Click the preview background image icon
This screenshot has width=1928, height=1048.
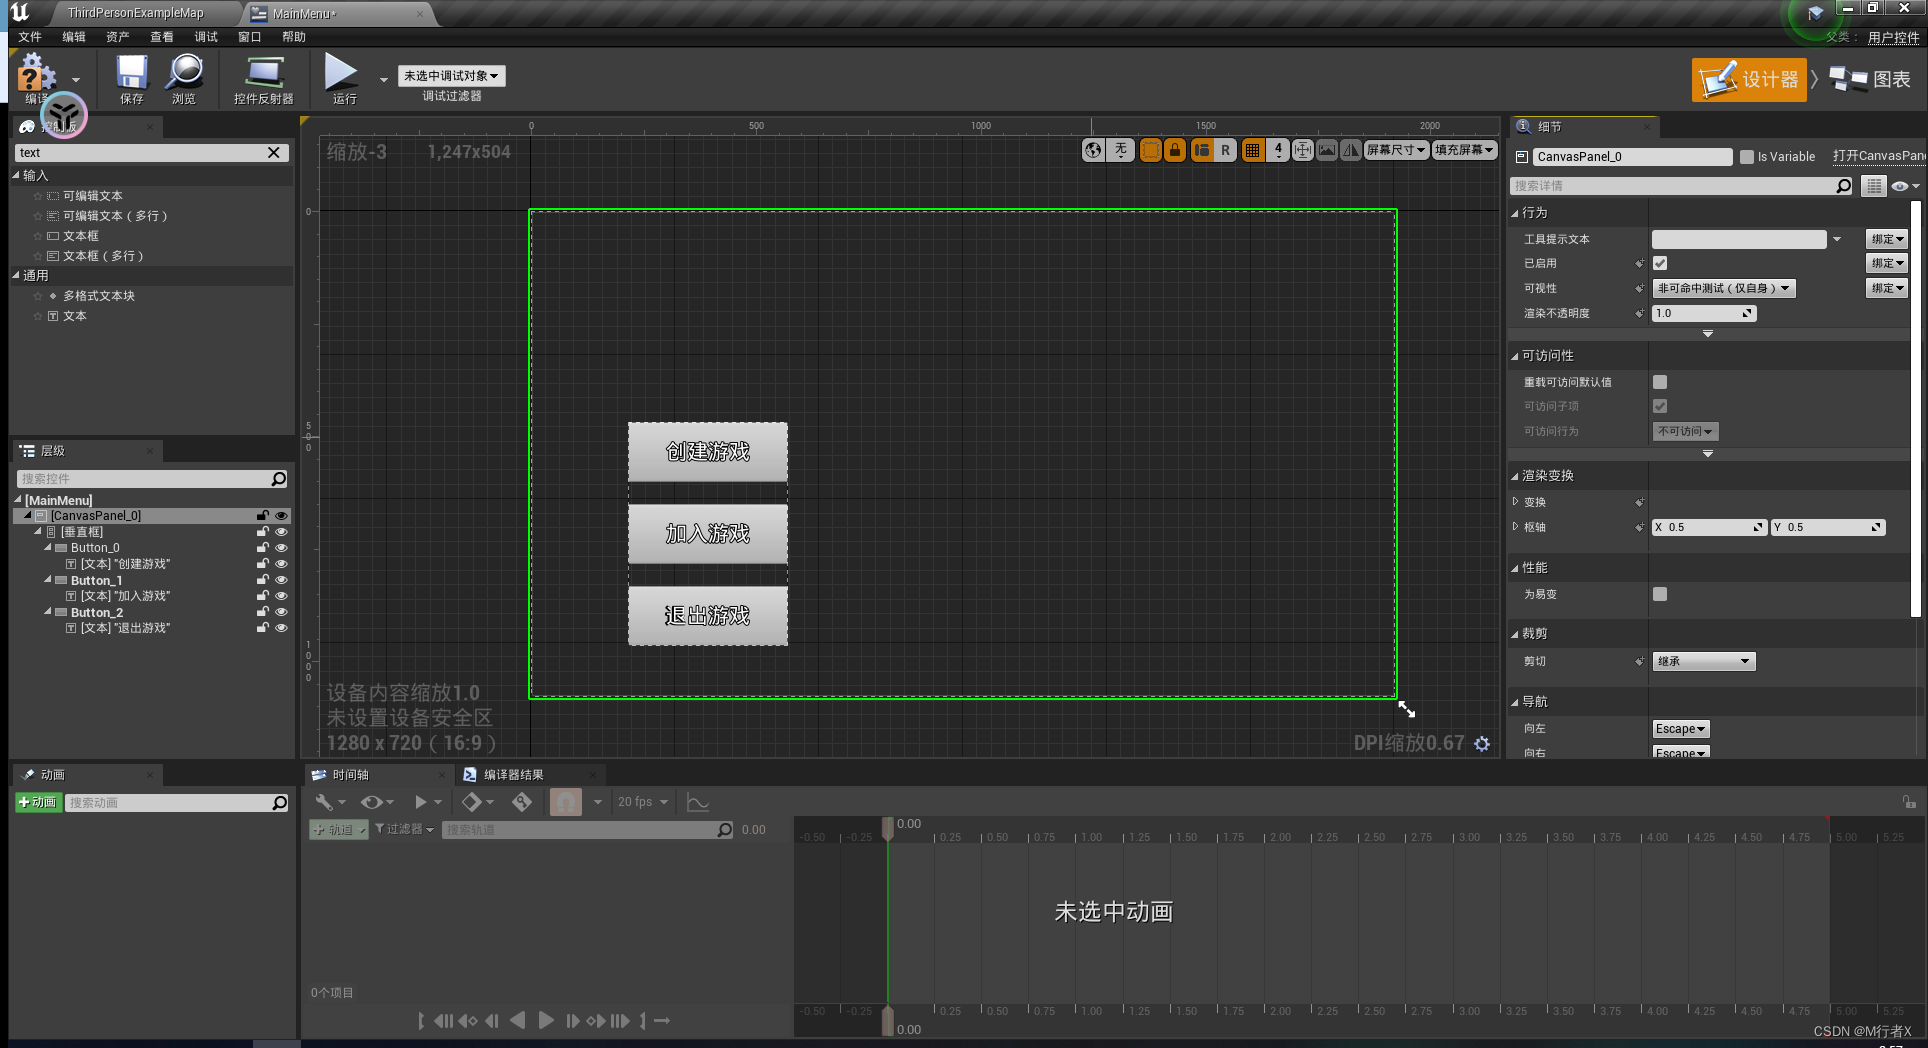[x=1327, y=150]
